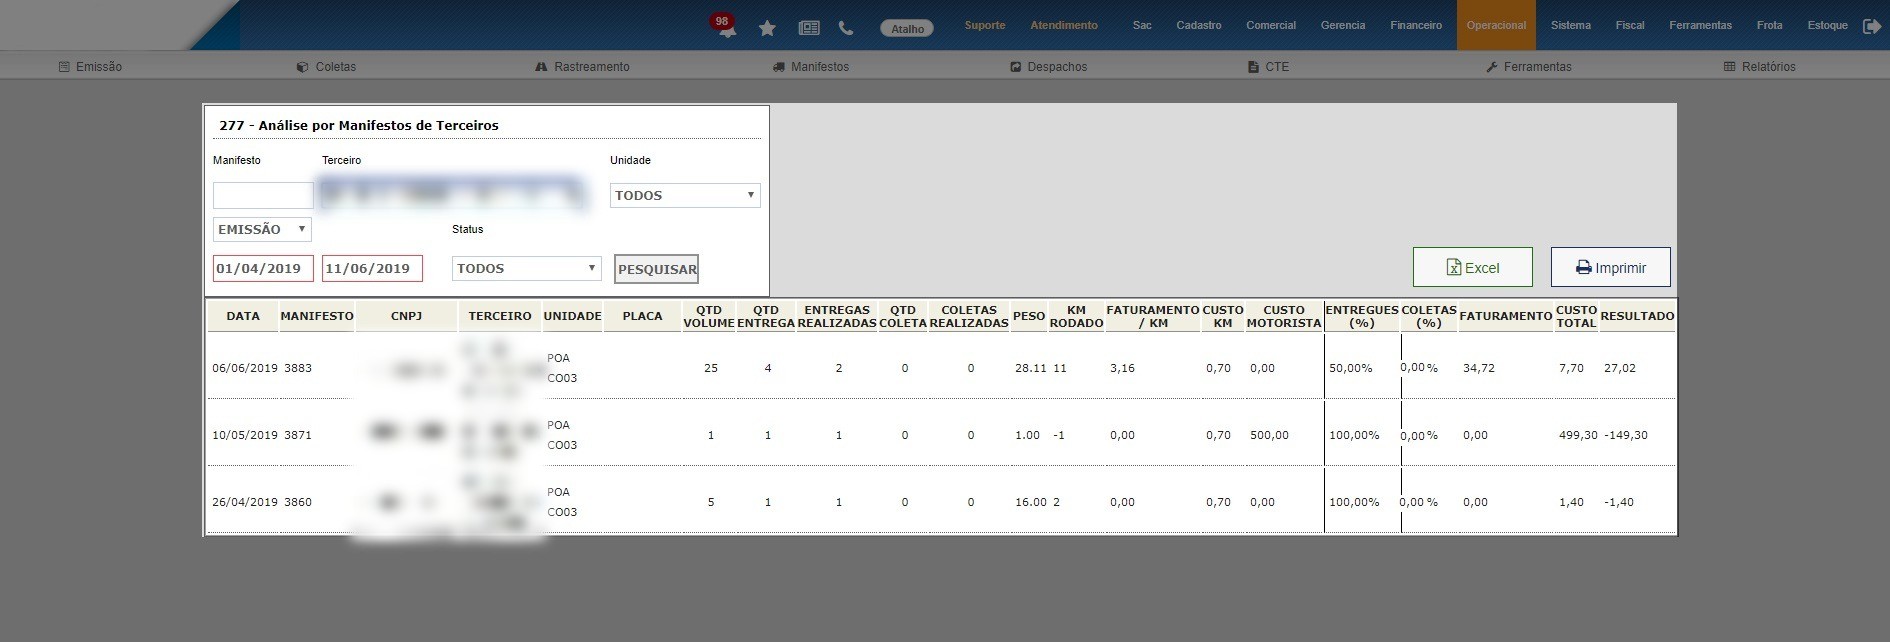The height and width of the screenshot is (642, 1890).
Task: Open the Operacional menu
Action: [1496, 25]
